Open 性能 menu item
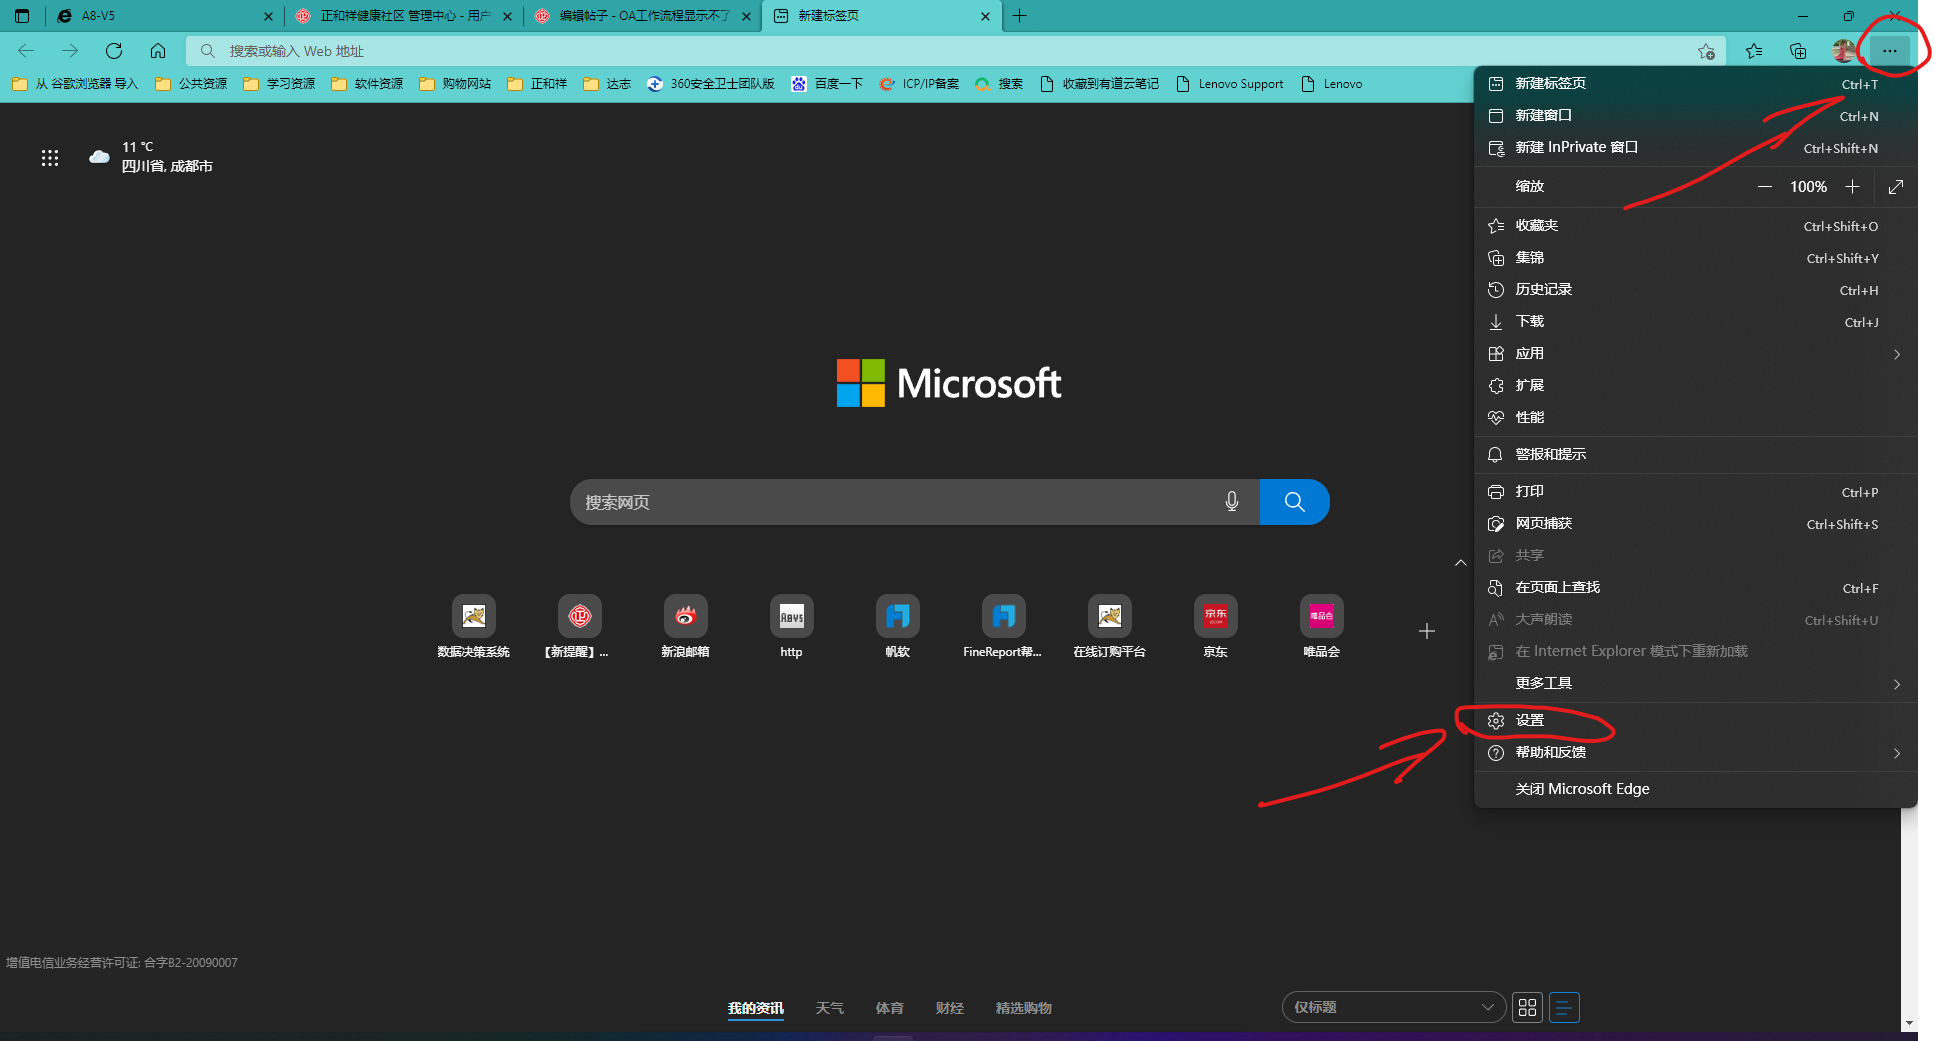Screen dimensions: 1934x1041 click(x=1695, y=418)
